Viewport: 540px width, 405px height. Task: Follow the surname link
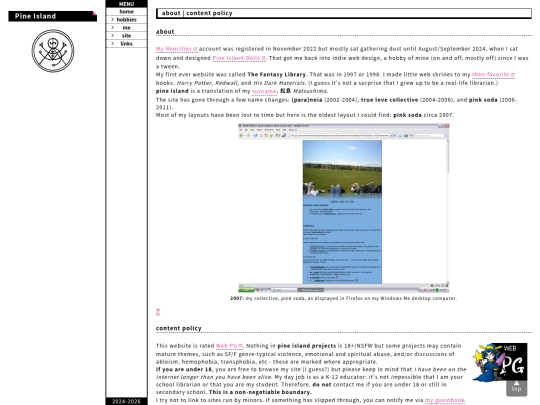[264, 91]
